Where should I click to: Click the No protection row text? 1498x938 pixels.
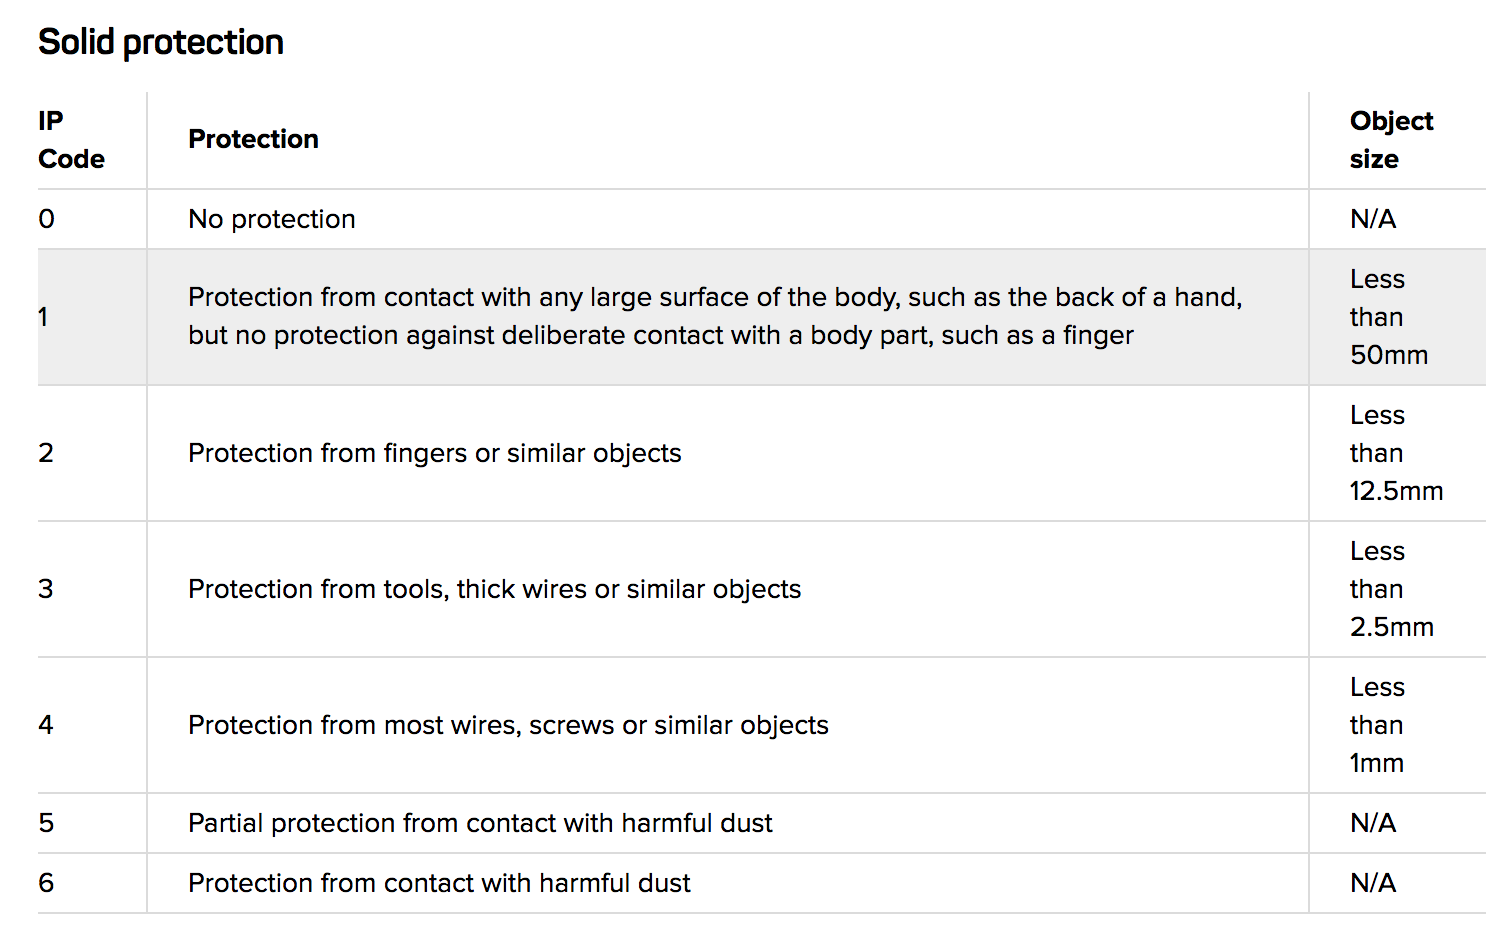(x=272, y=219)
